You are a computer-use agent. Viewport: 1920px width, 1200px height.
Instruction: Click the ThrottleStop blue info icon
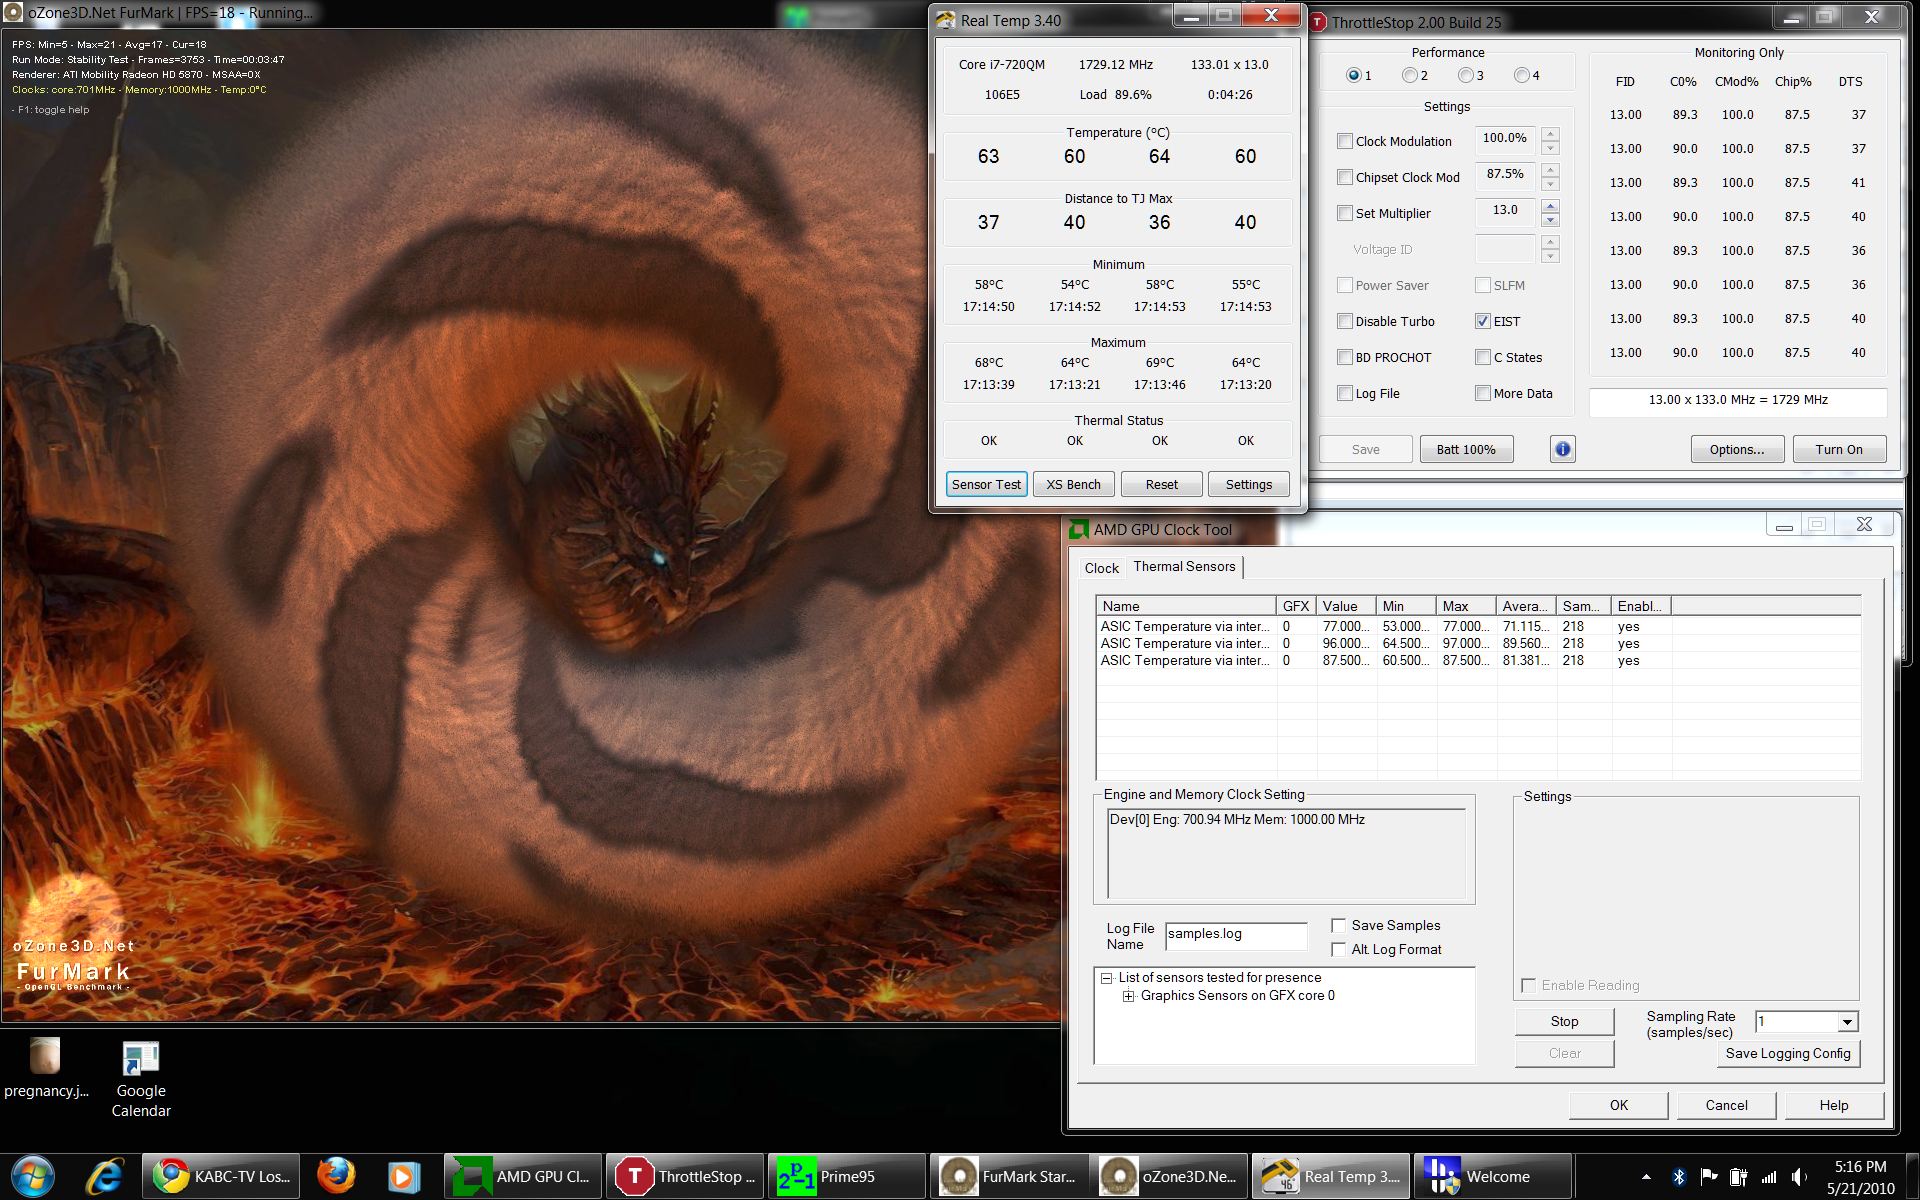1563,449
